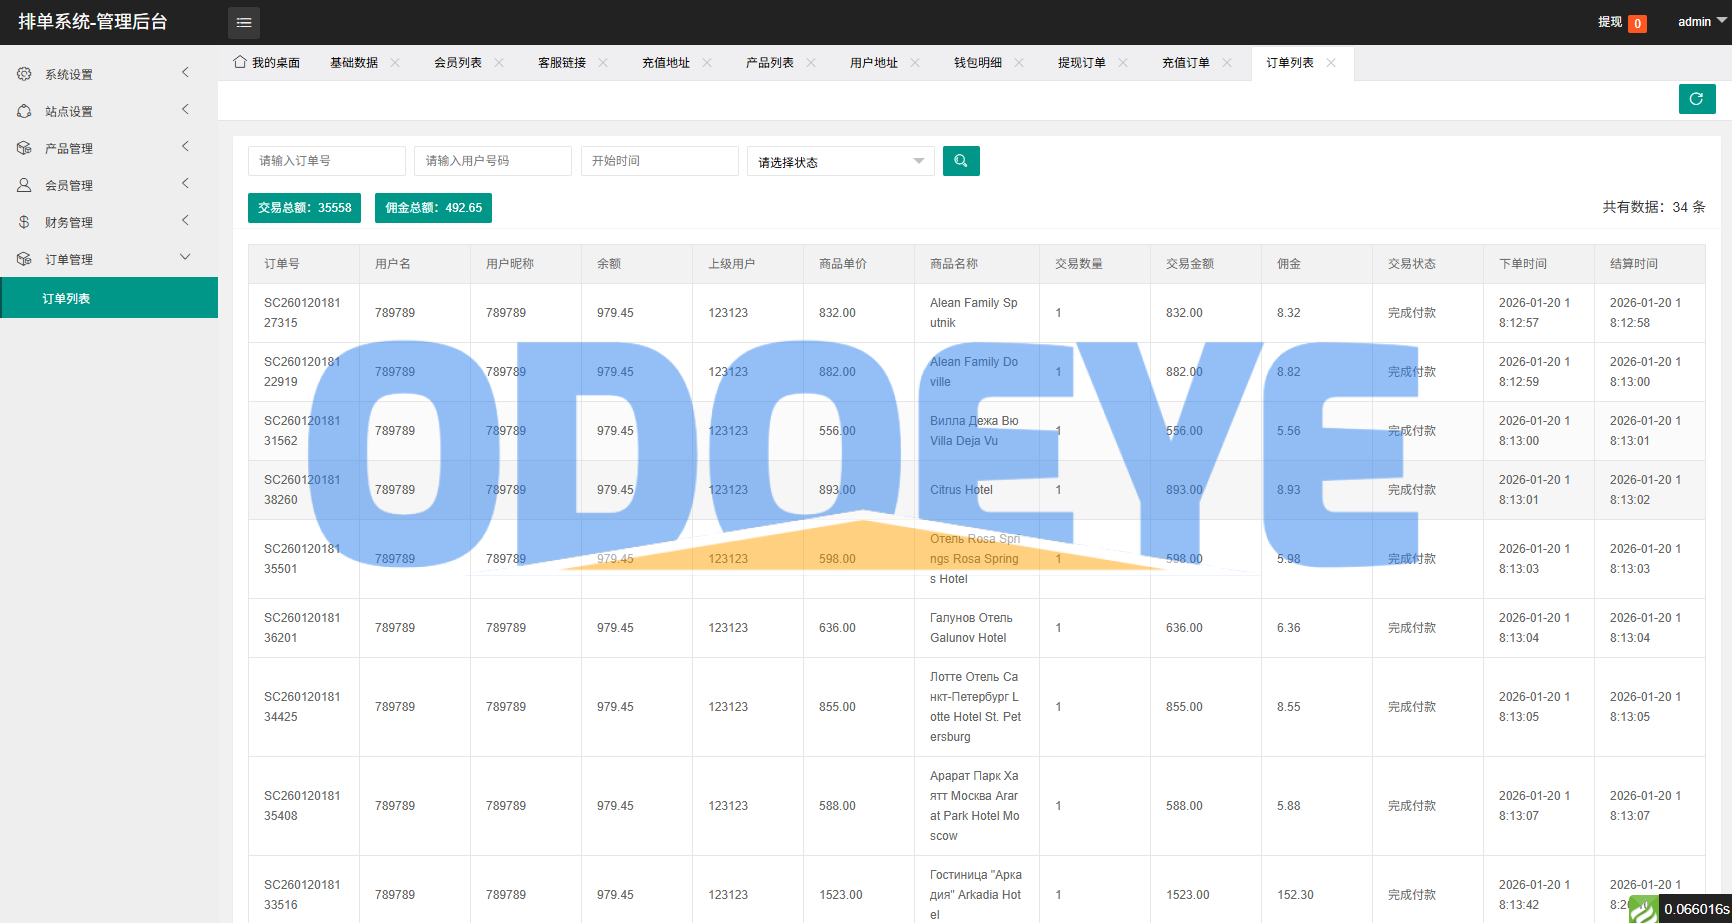Close the 基础数据 tab

point(395,62)
